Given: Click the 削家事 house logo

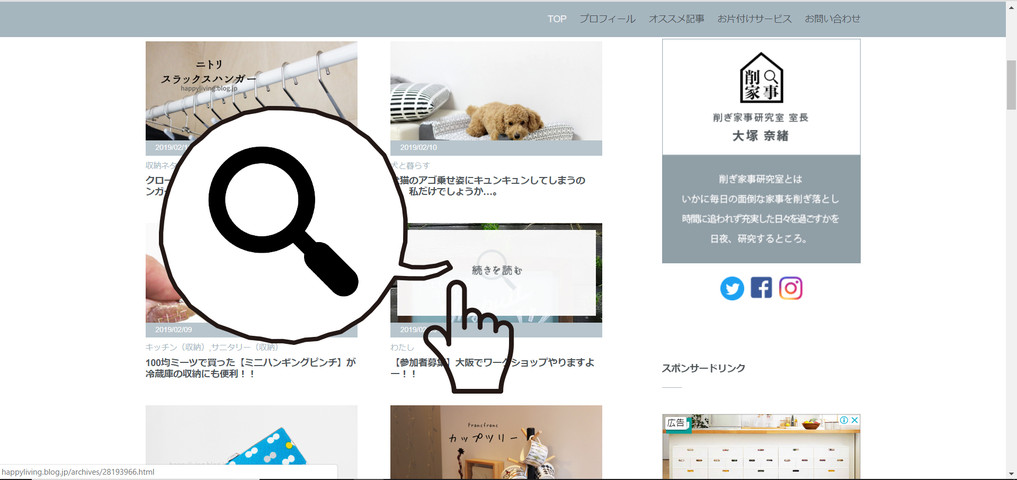Looking at the screenshot, I should coord(761,78).
